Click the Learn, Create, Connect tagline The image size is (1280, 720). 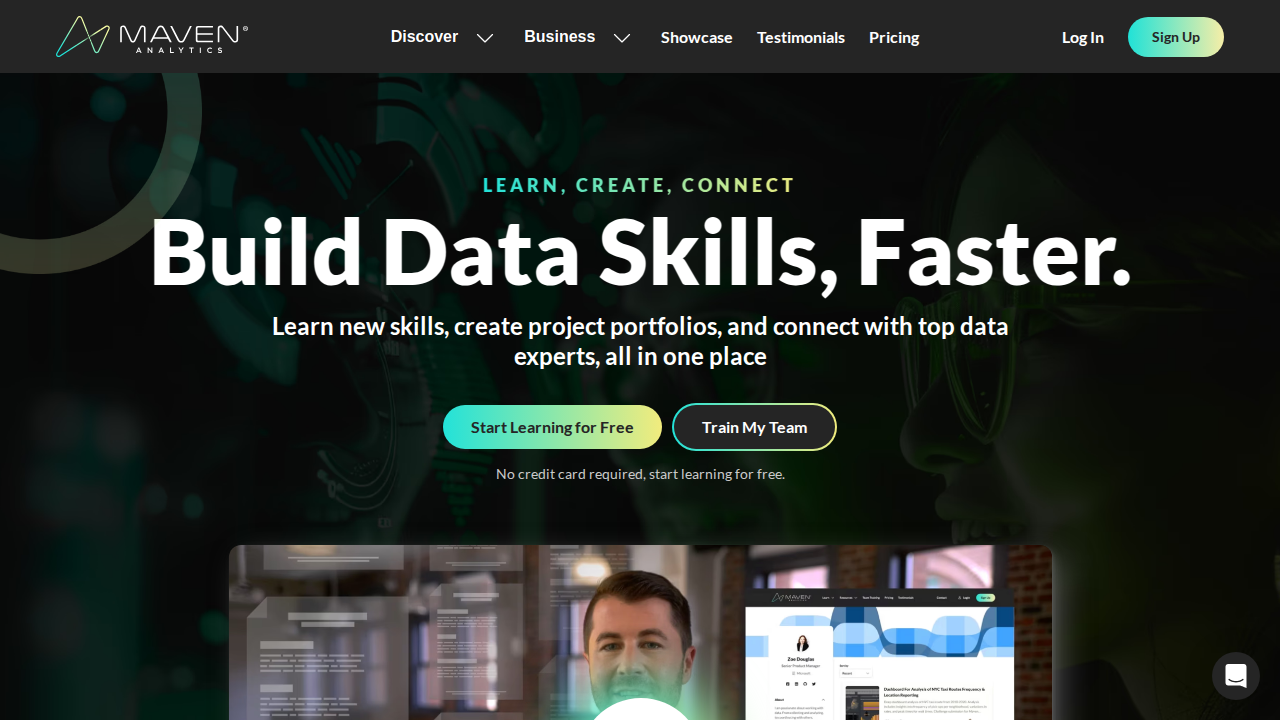639,185
